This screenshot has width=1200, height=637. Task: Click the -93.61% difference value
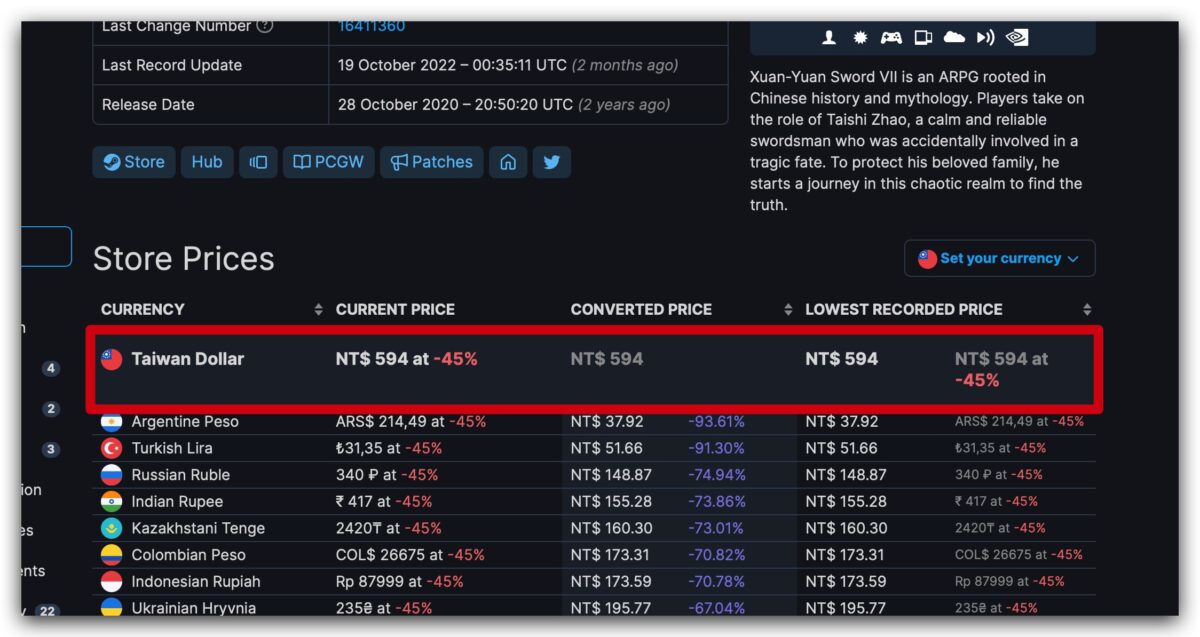point(716,421)
